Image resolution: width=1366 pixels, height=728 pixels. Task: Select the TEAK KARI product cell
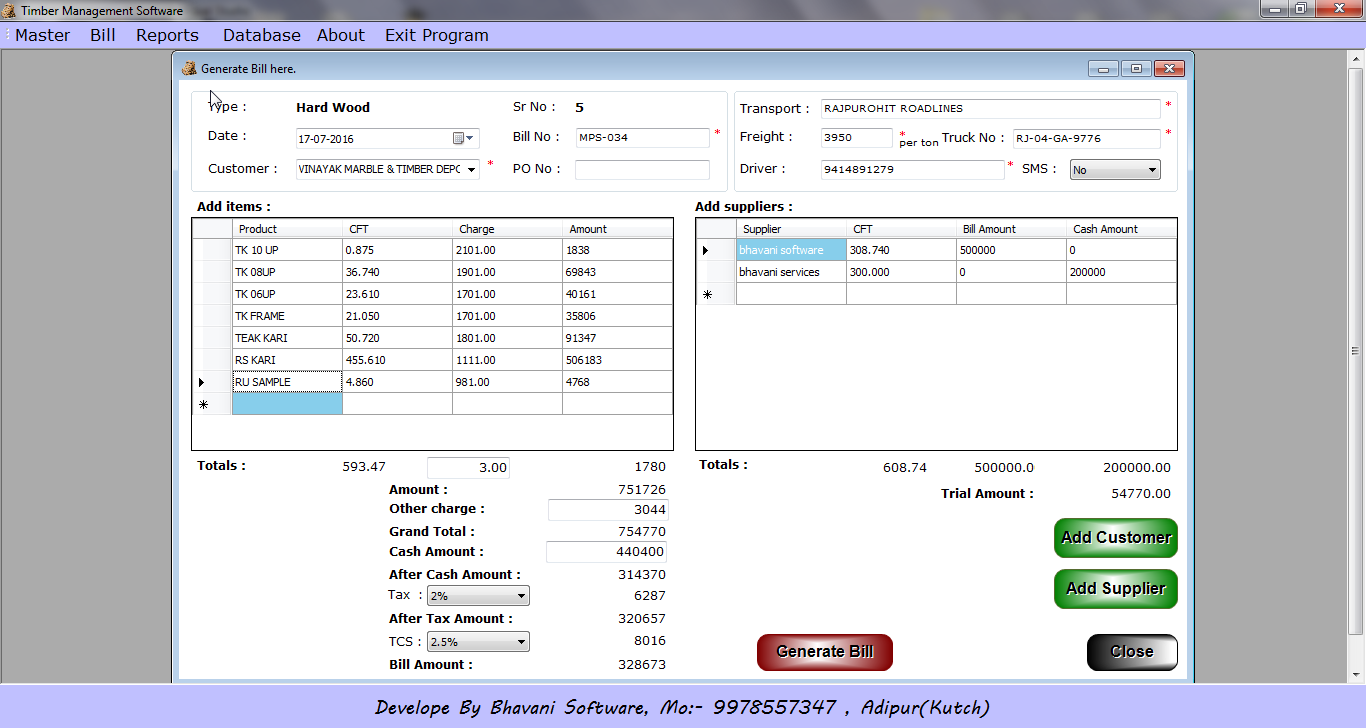click(287, 338)
